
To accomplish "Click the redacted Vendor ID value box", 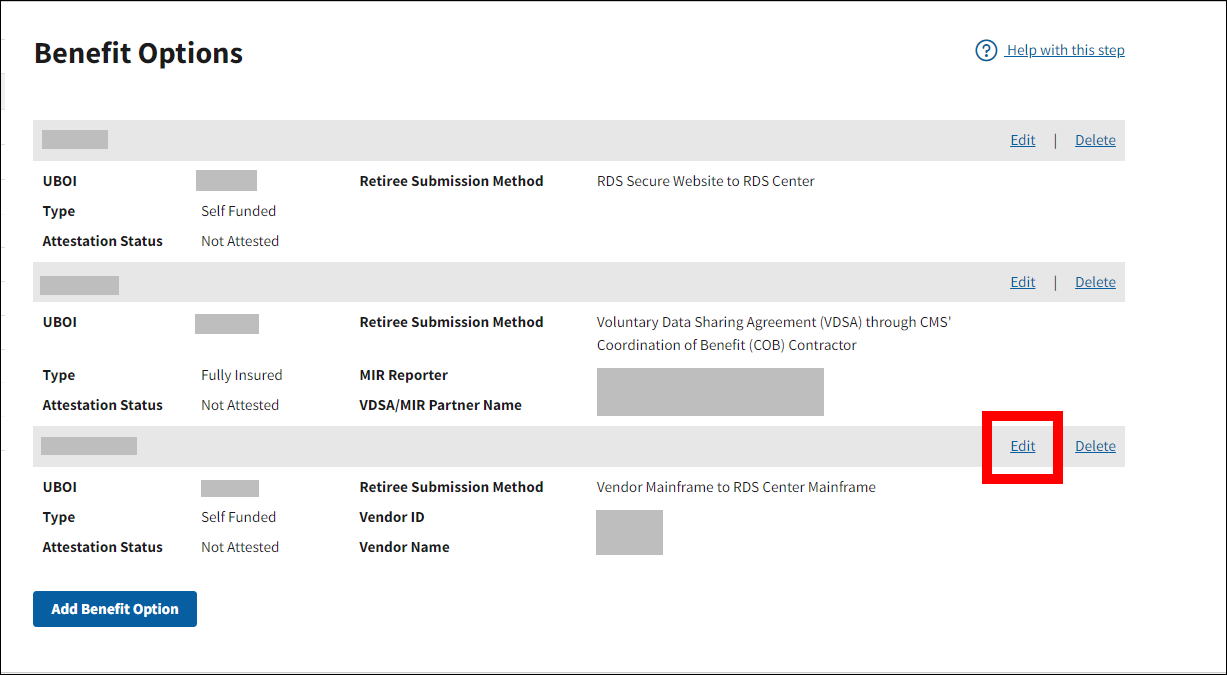I will click(x=629, y=532).
